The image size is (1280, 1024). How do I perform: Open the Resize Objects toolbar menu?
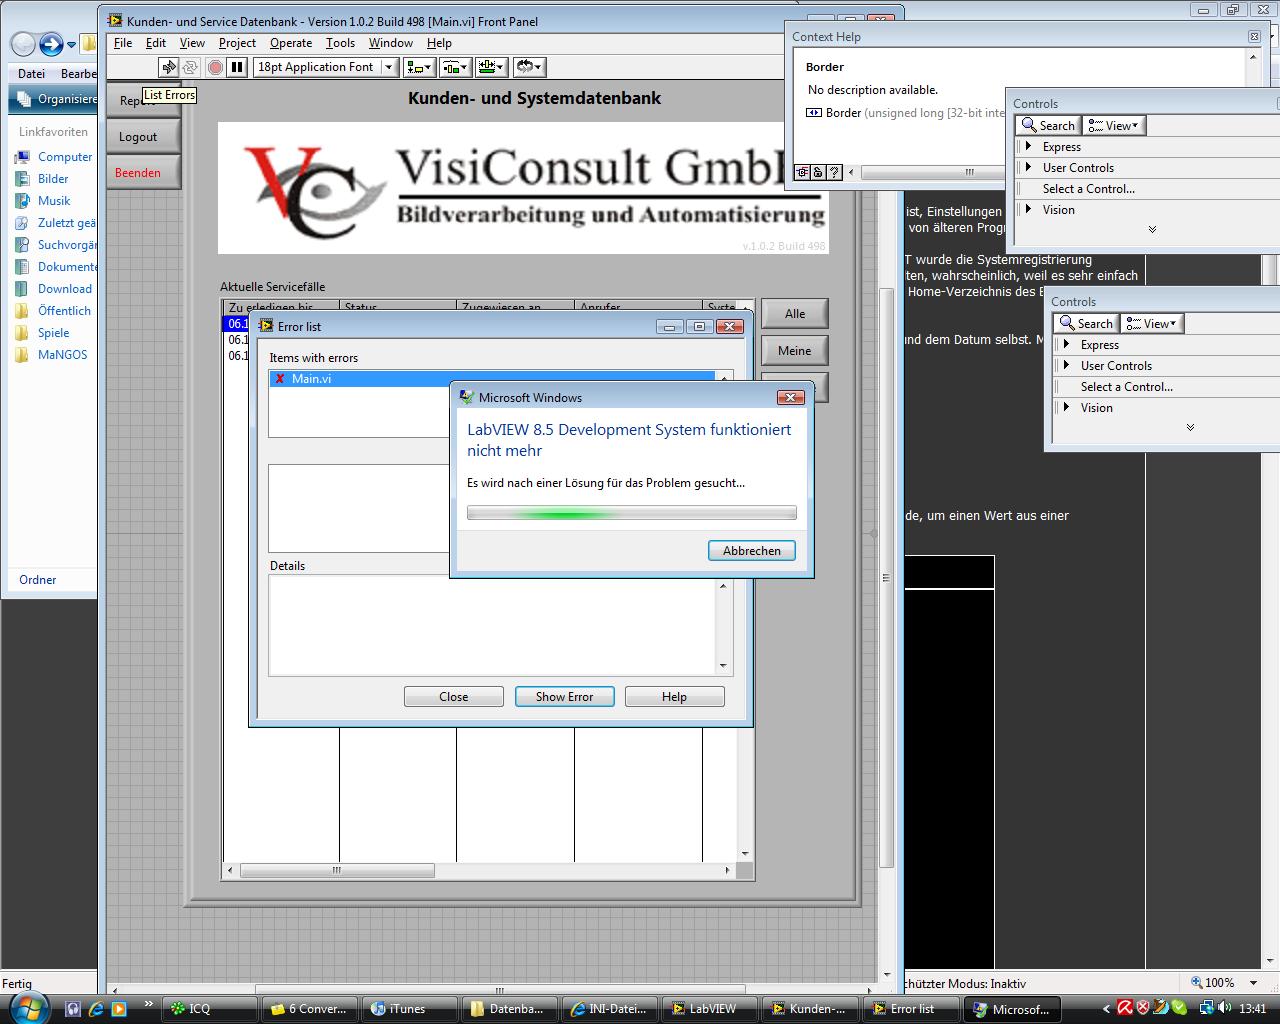491,67
